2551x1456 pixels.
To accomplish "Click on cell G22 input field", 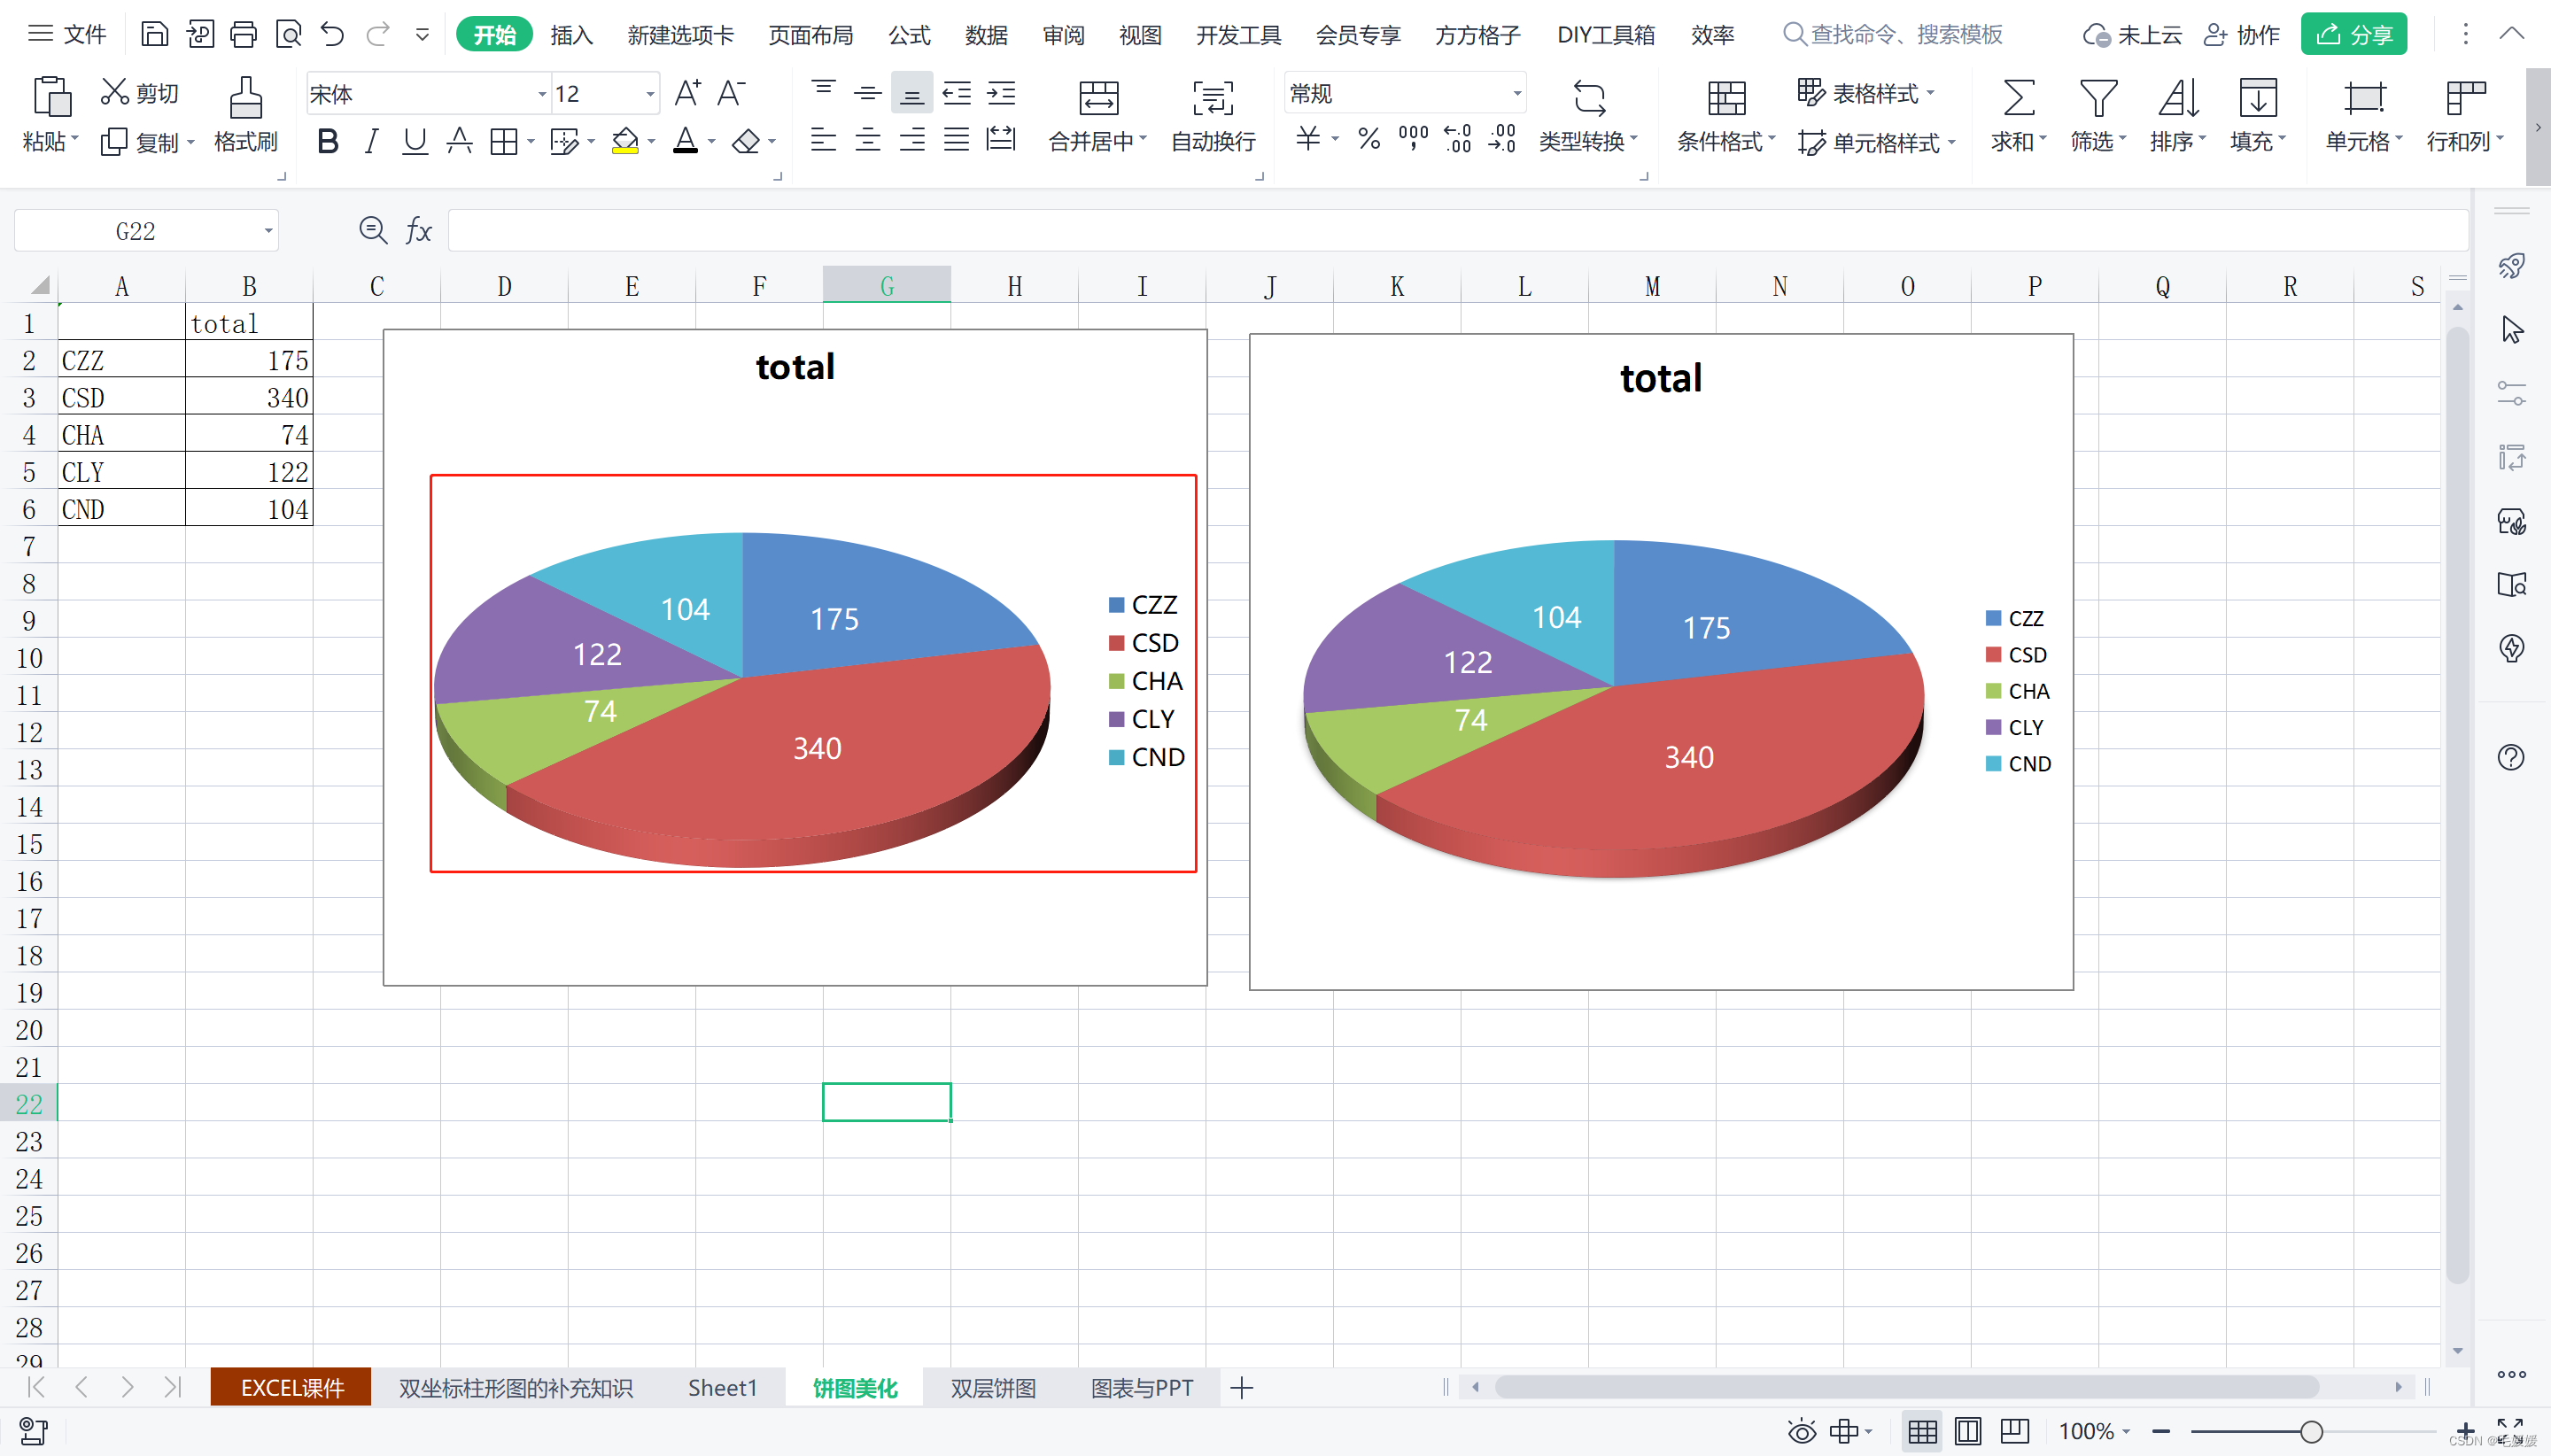I will click(887, 1104).
